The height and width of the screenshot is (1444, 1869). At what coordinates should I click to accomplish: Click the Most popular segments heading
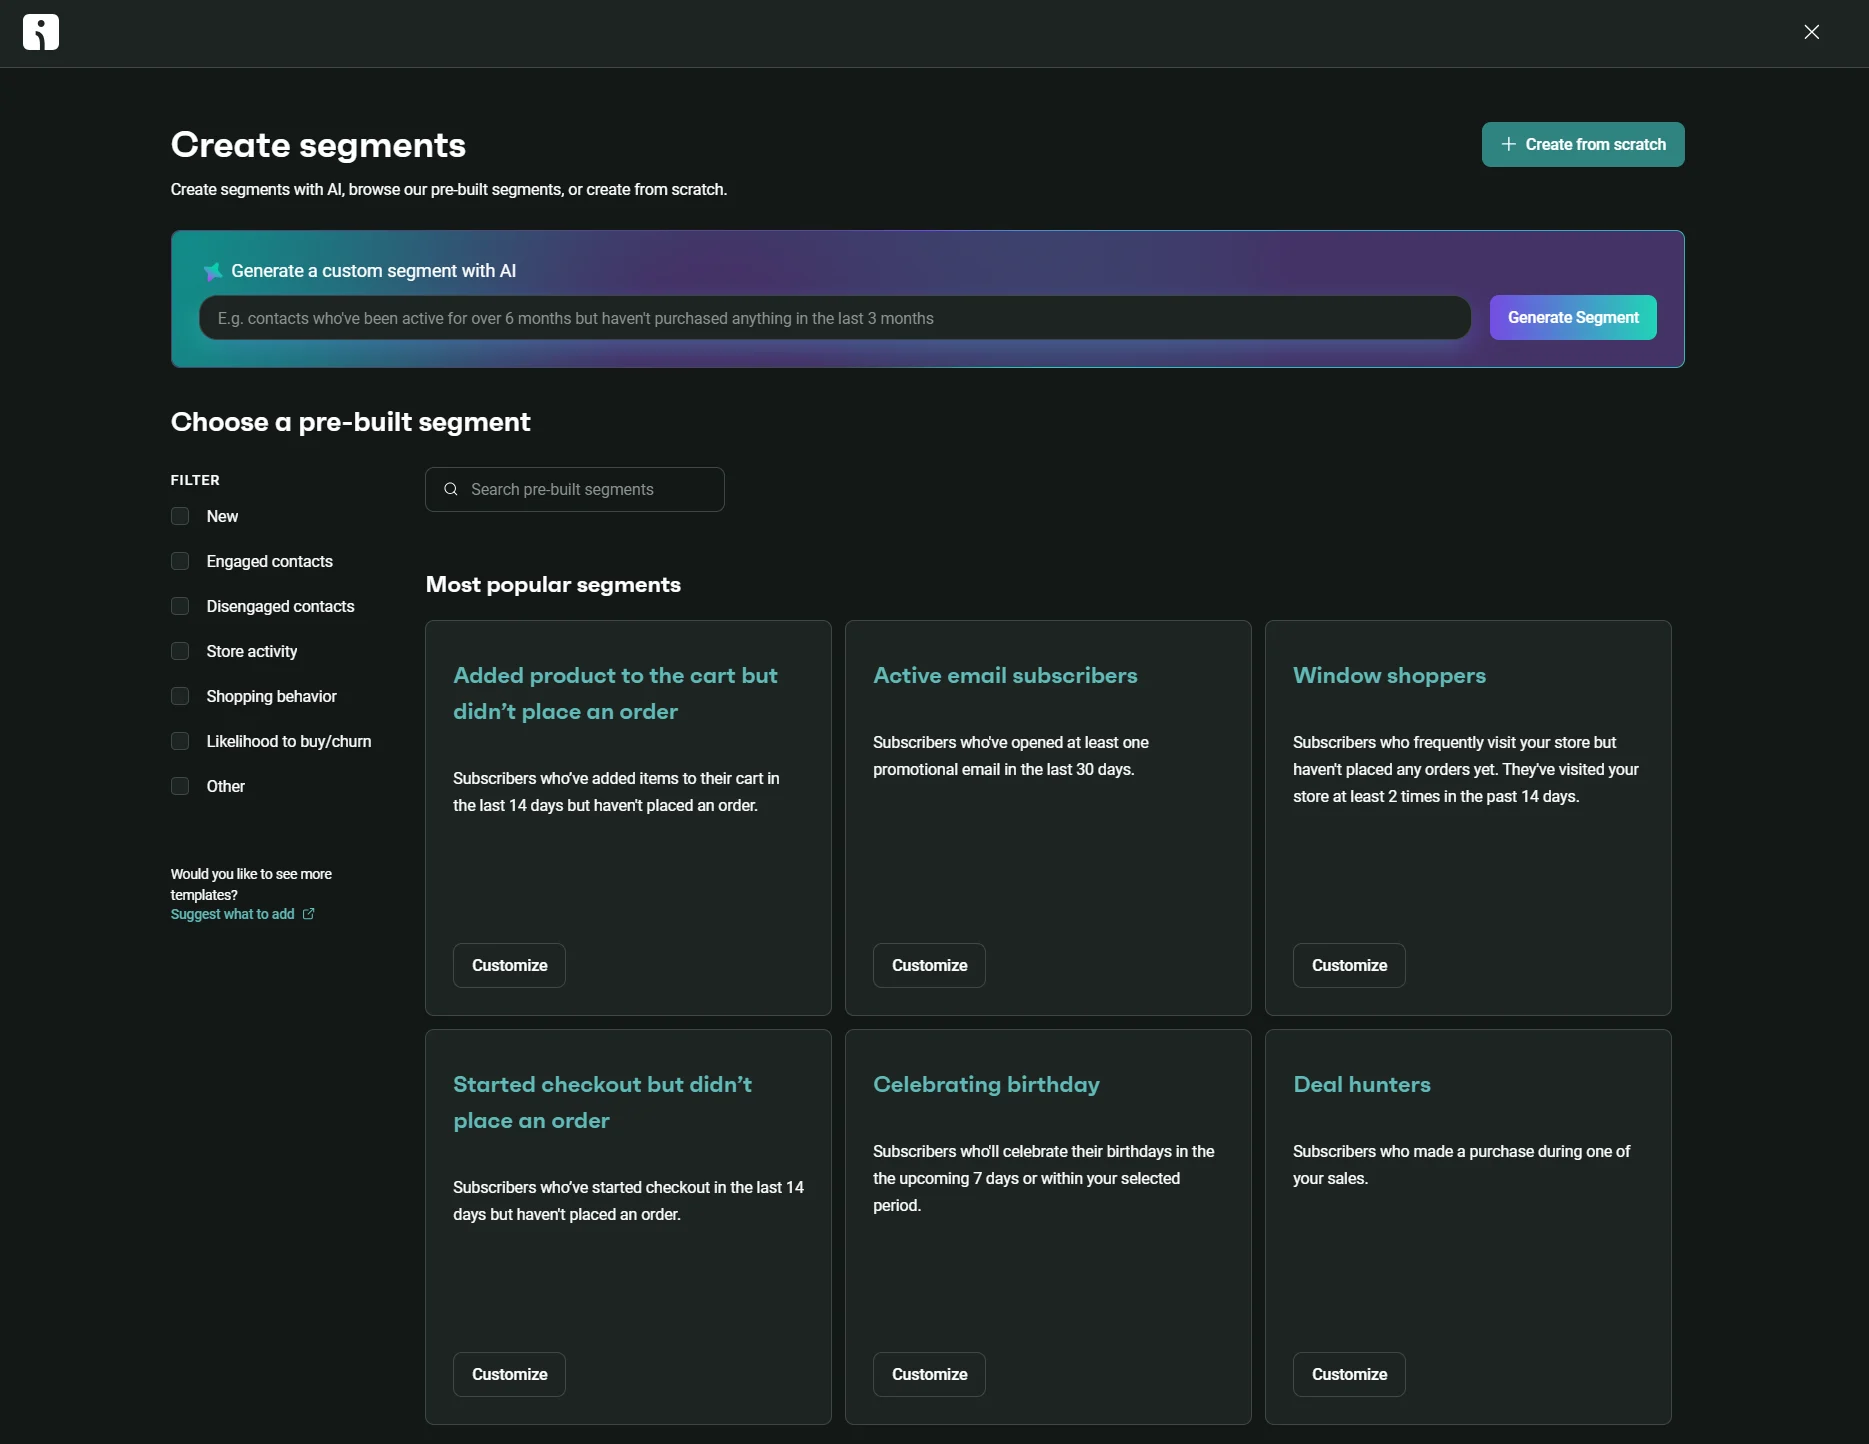tap(553, 585)
